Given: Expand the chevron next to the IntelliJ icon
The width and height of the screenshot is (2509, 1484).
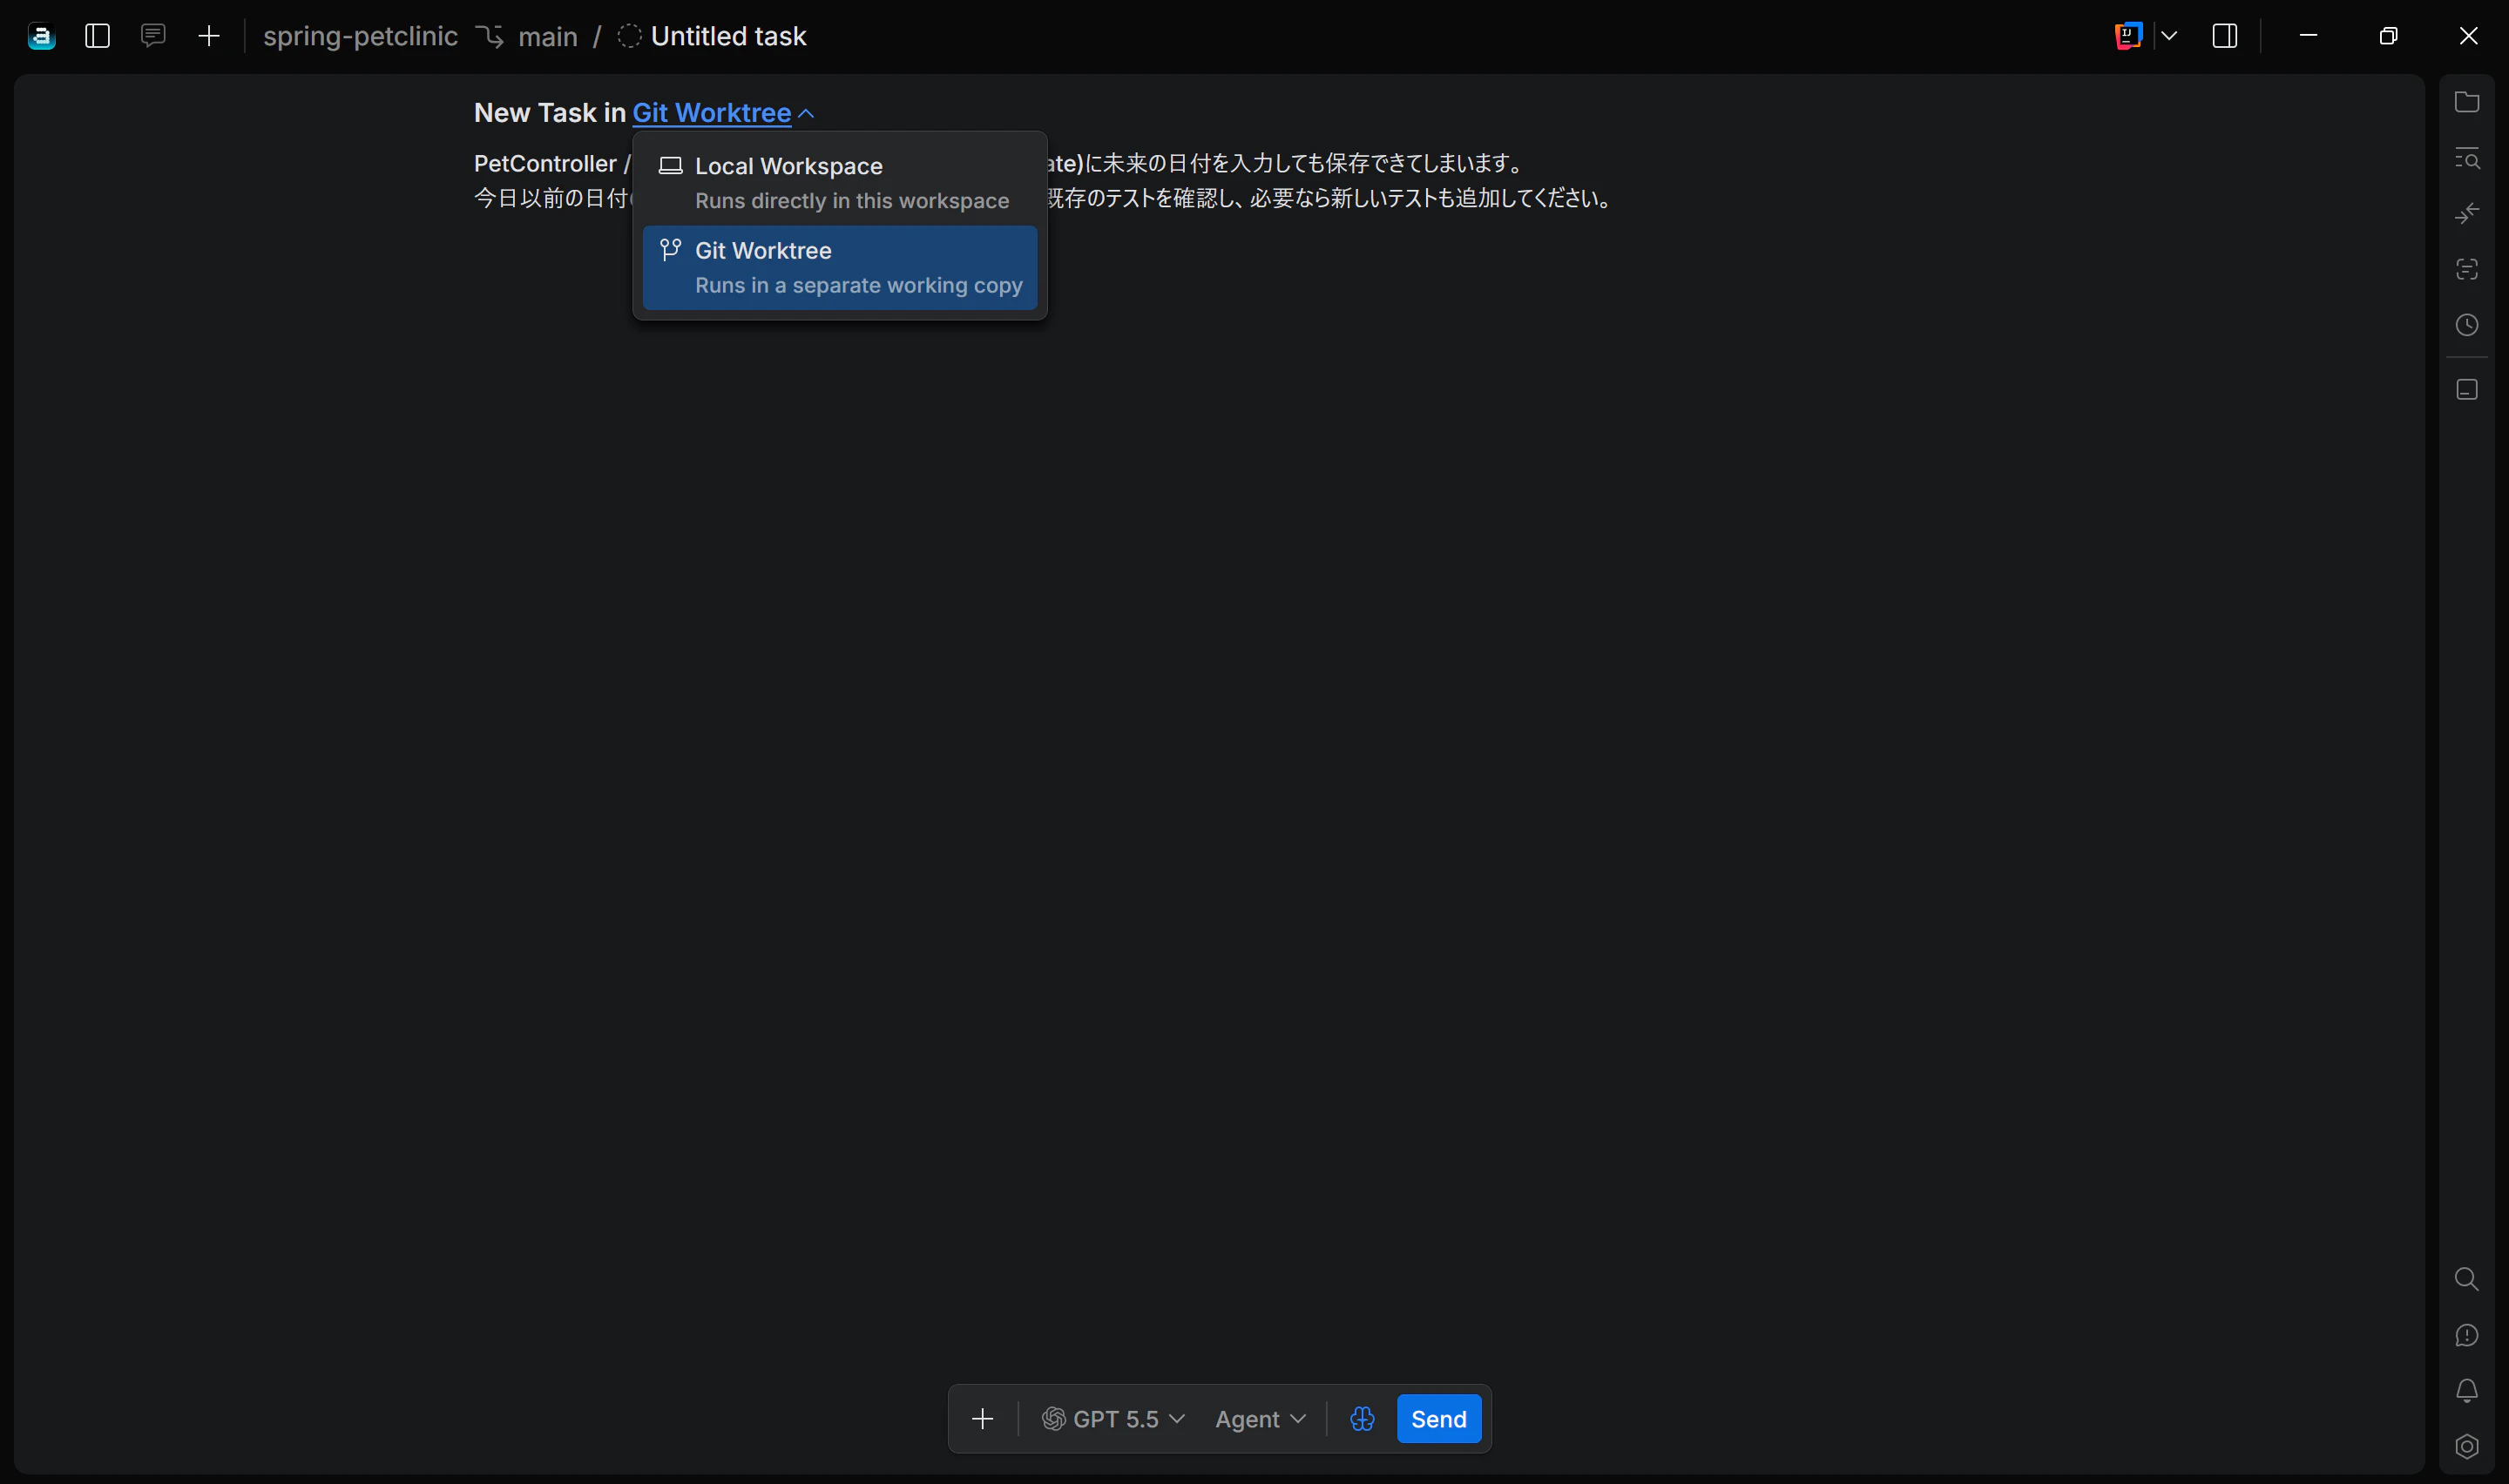Looking at the screenshot, I should point(2169,36).
